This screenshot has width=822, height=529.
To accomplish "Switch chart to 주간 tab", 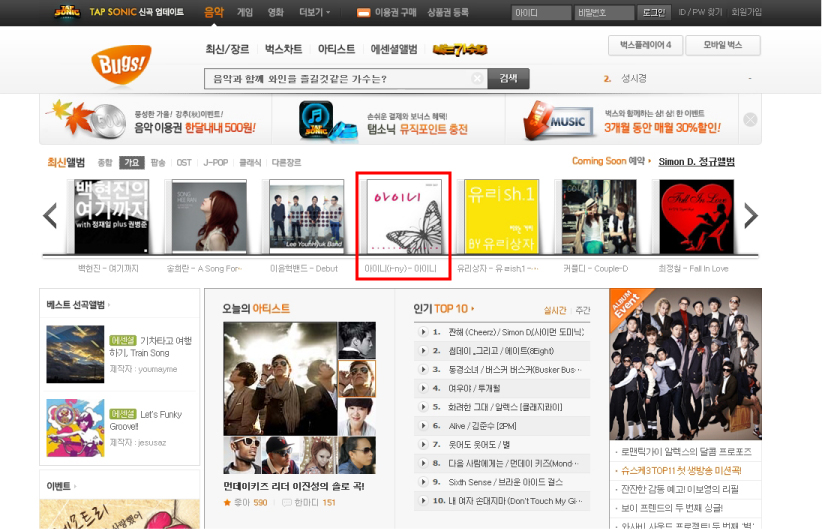I will pyautogui.click(x=583, y=310).
